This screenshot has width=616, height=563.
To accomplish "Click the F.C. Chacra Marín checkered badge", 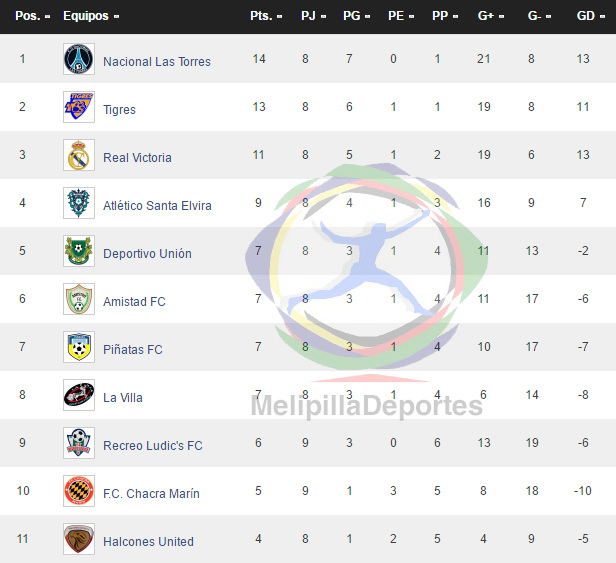I will (x=79, y=491).
